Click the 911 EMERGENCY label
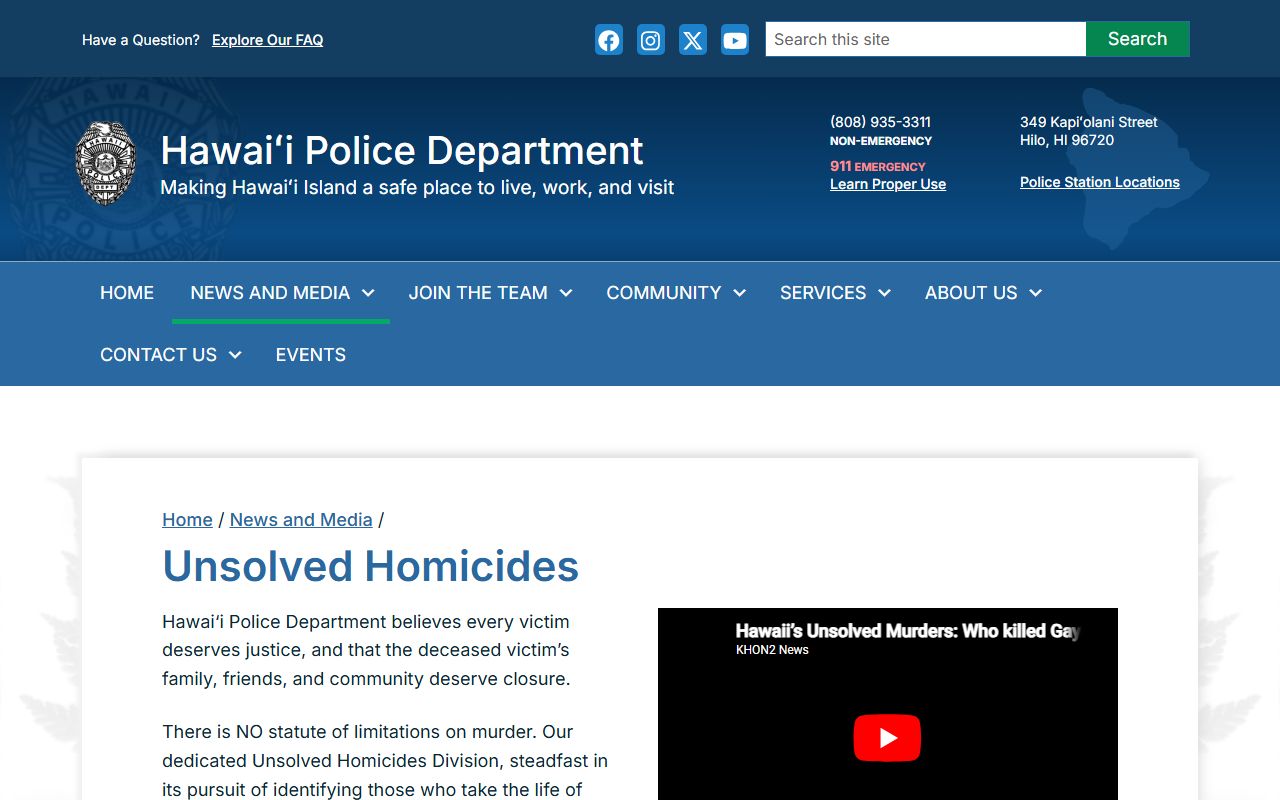Image resolution: width=1280 pixels, height=800 pixels. click(x=878, y=166)
